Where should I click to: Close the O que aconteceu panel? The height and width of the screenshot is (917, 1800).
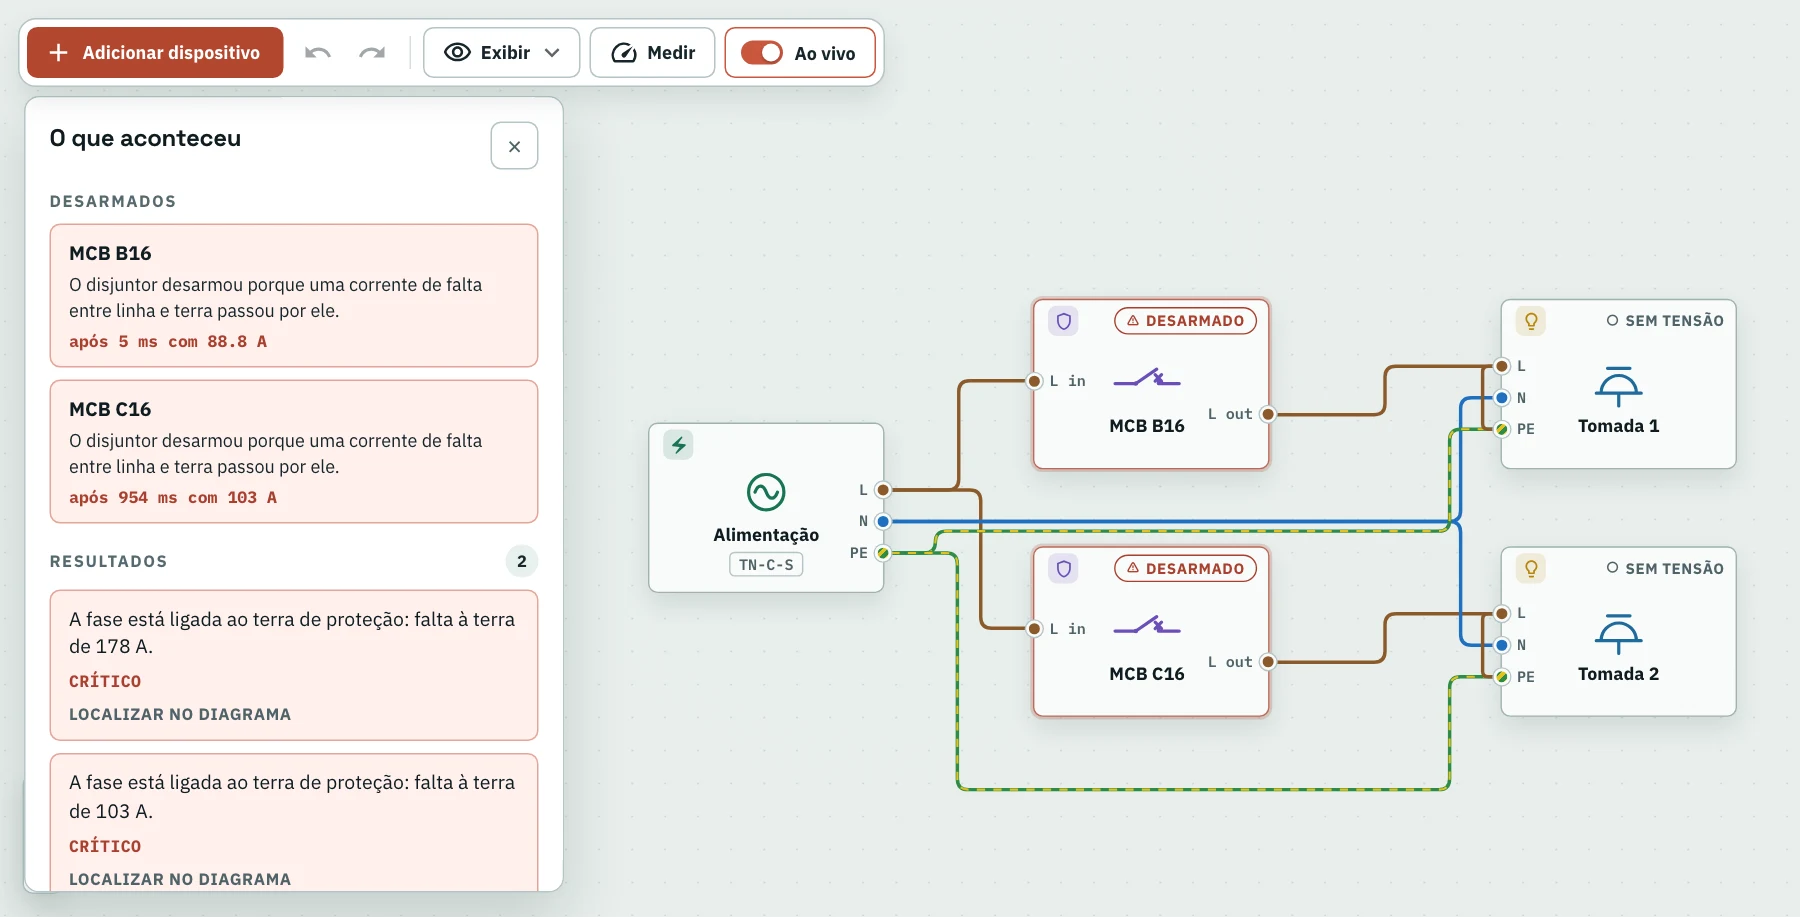[514, 146]
